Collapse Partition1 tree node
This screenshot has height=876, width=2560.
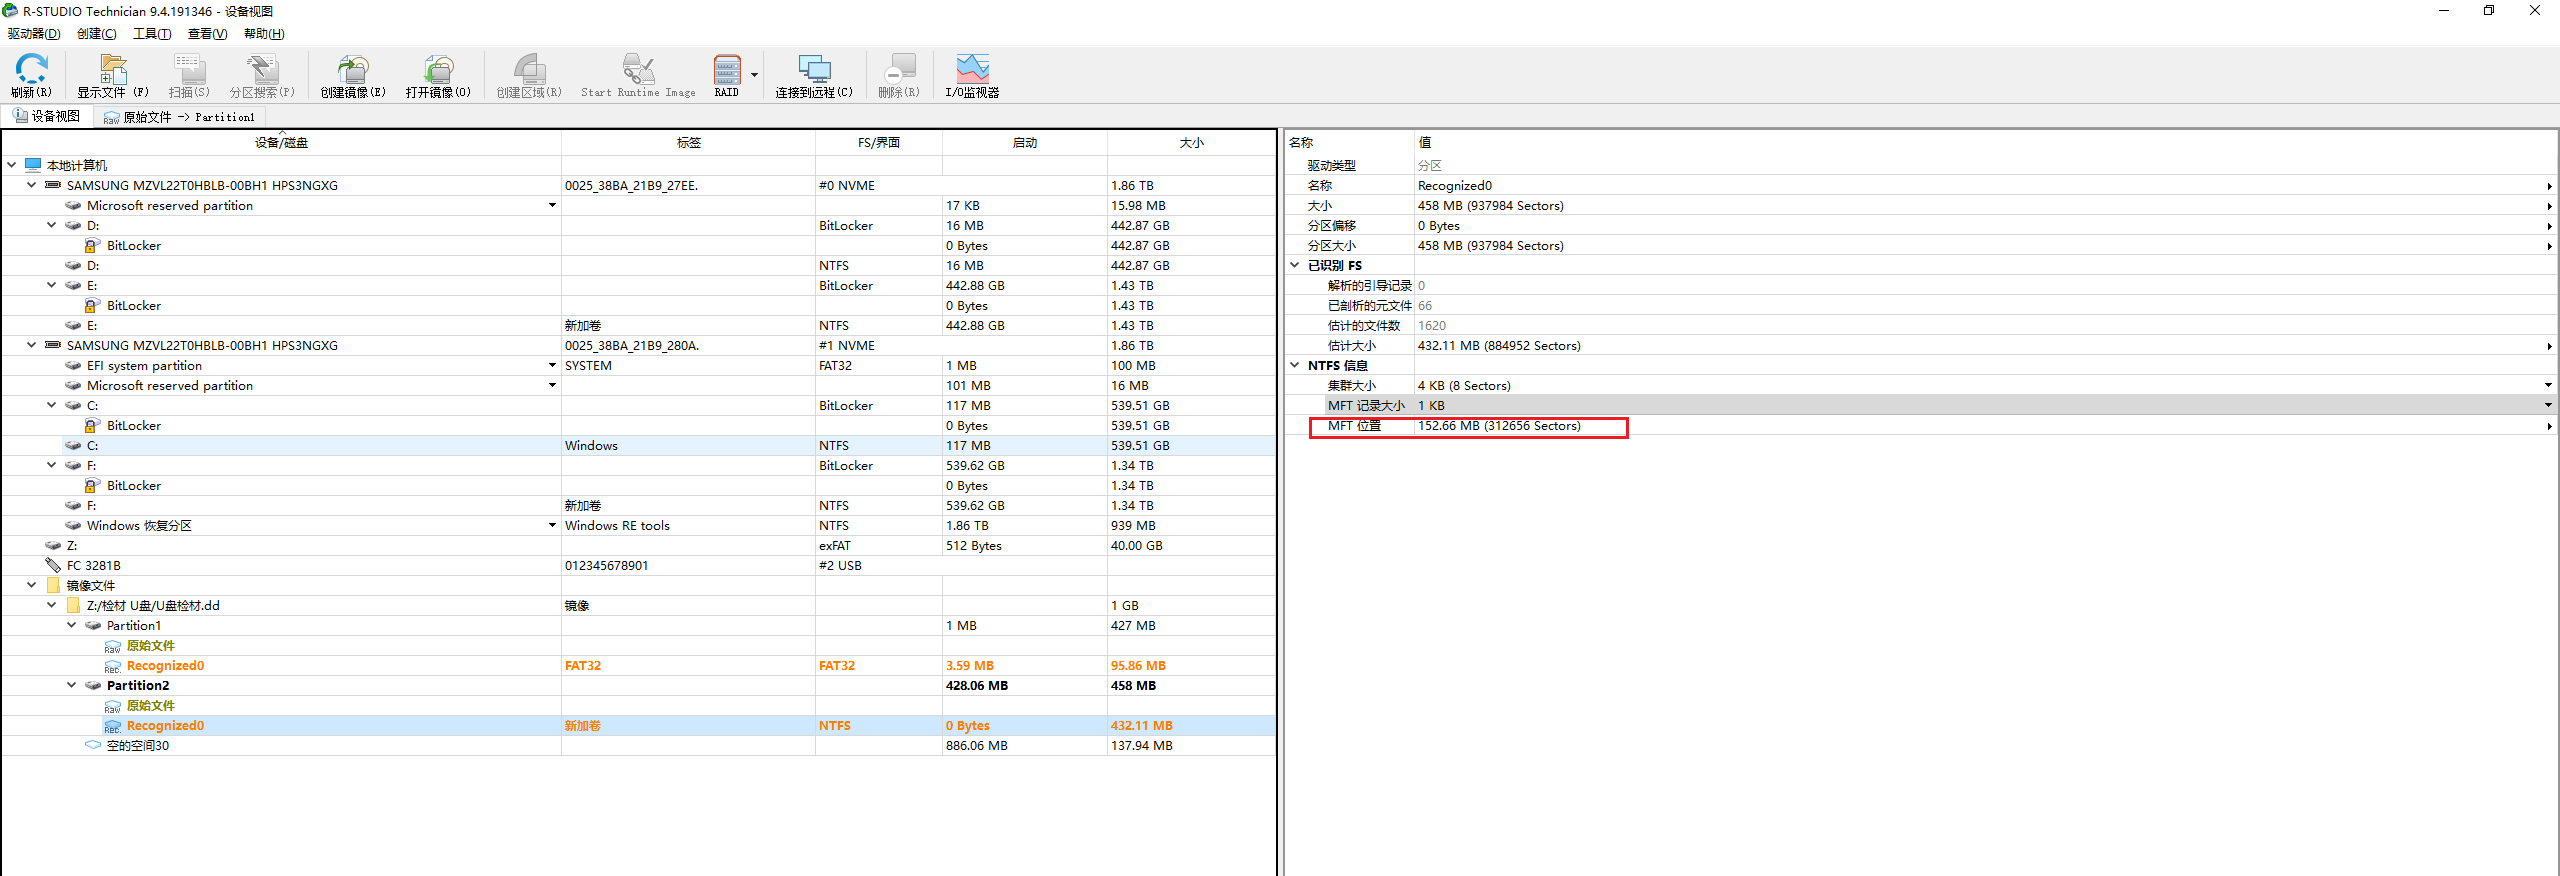(71, 625)
